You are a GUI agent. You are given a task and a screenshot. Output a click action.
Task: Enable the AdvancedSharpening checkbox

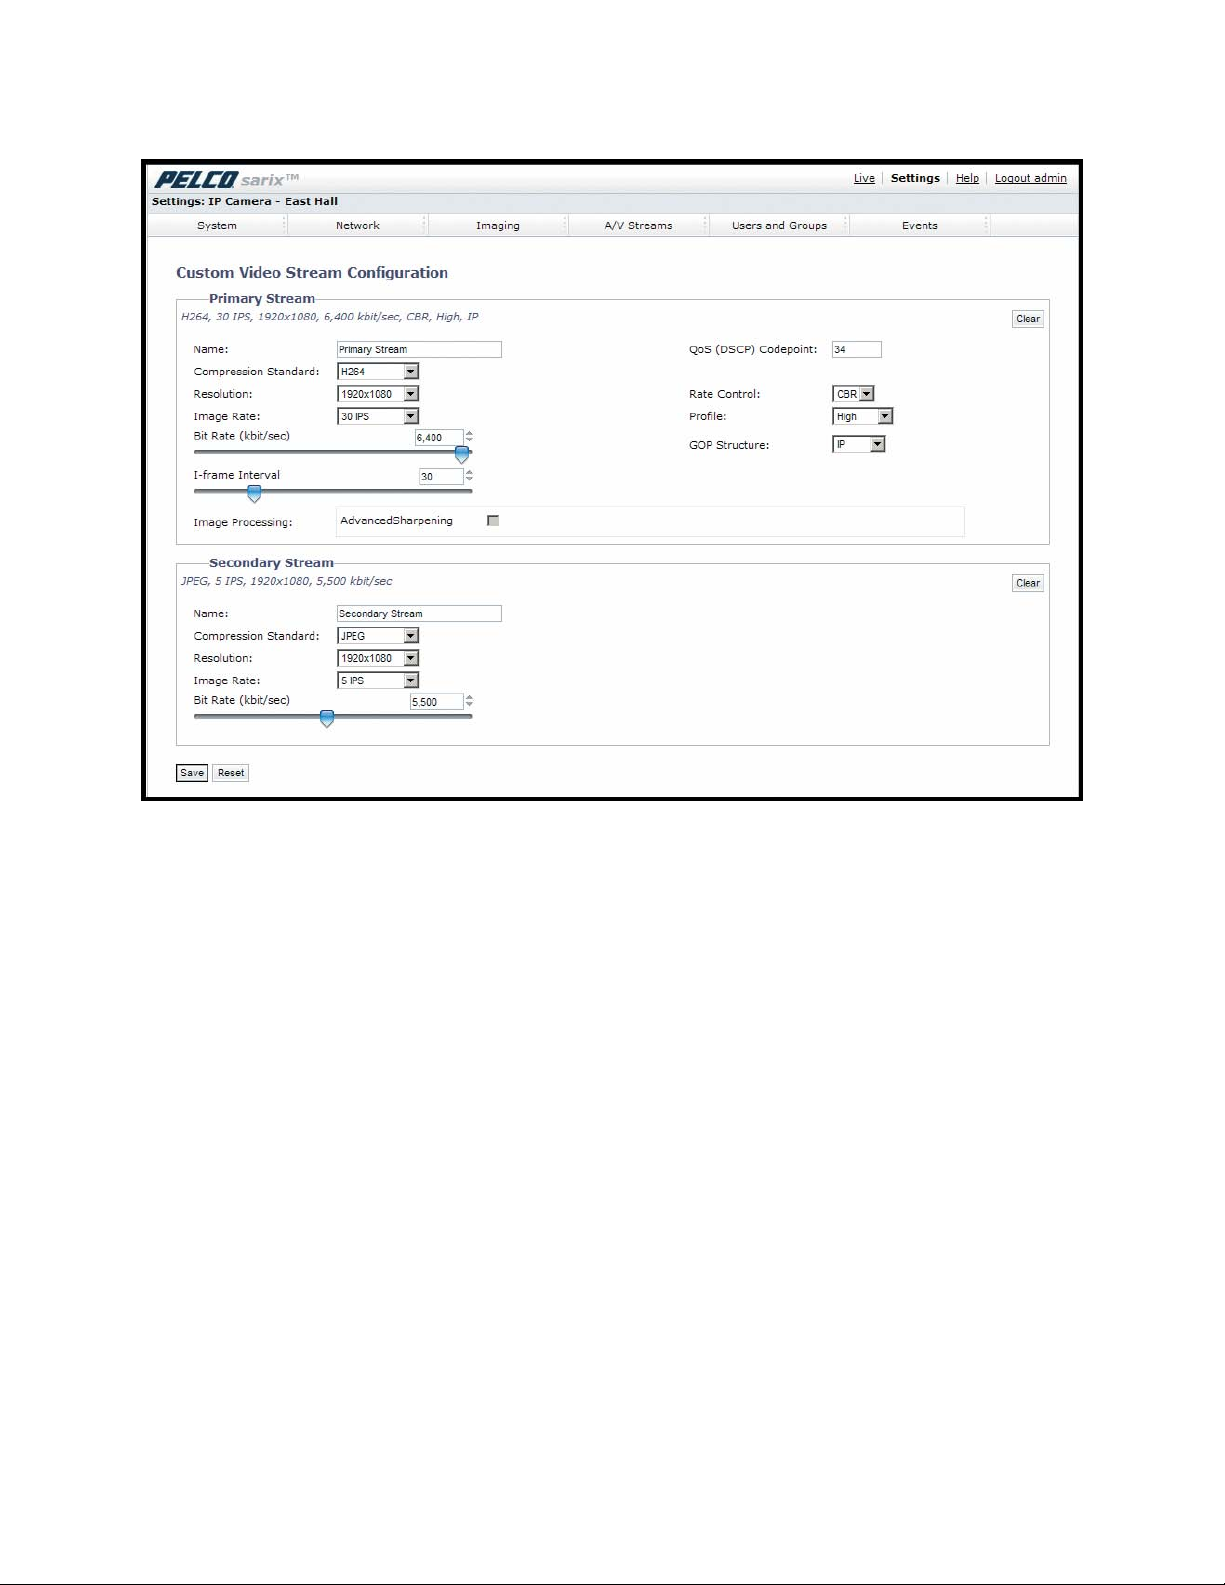[x=493, y=520]
